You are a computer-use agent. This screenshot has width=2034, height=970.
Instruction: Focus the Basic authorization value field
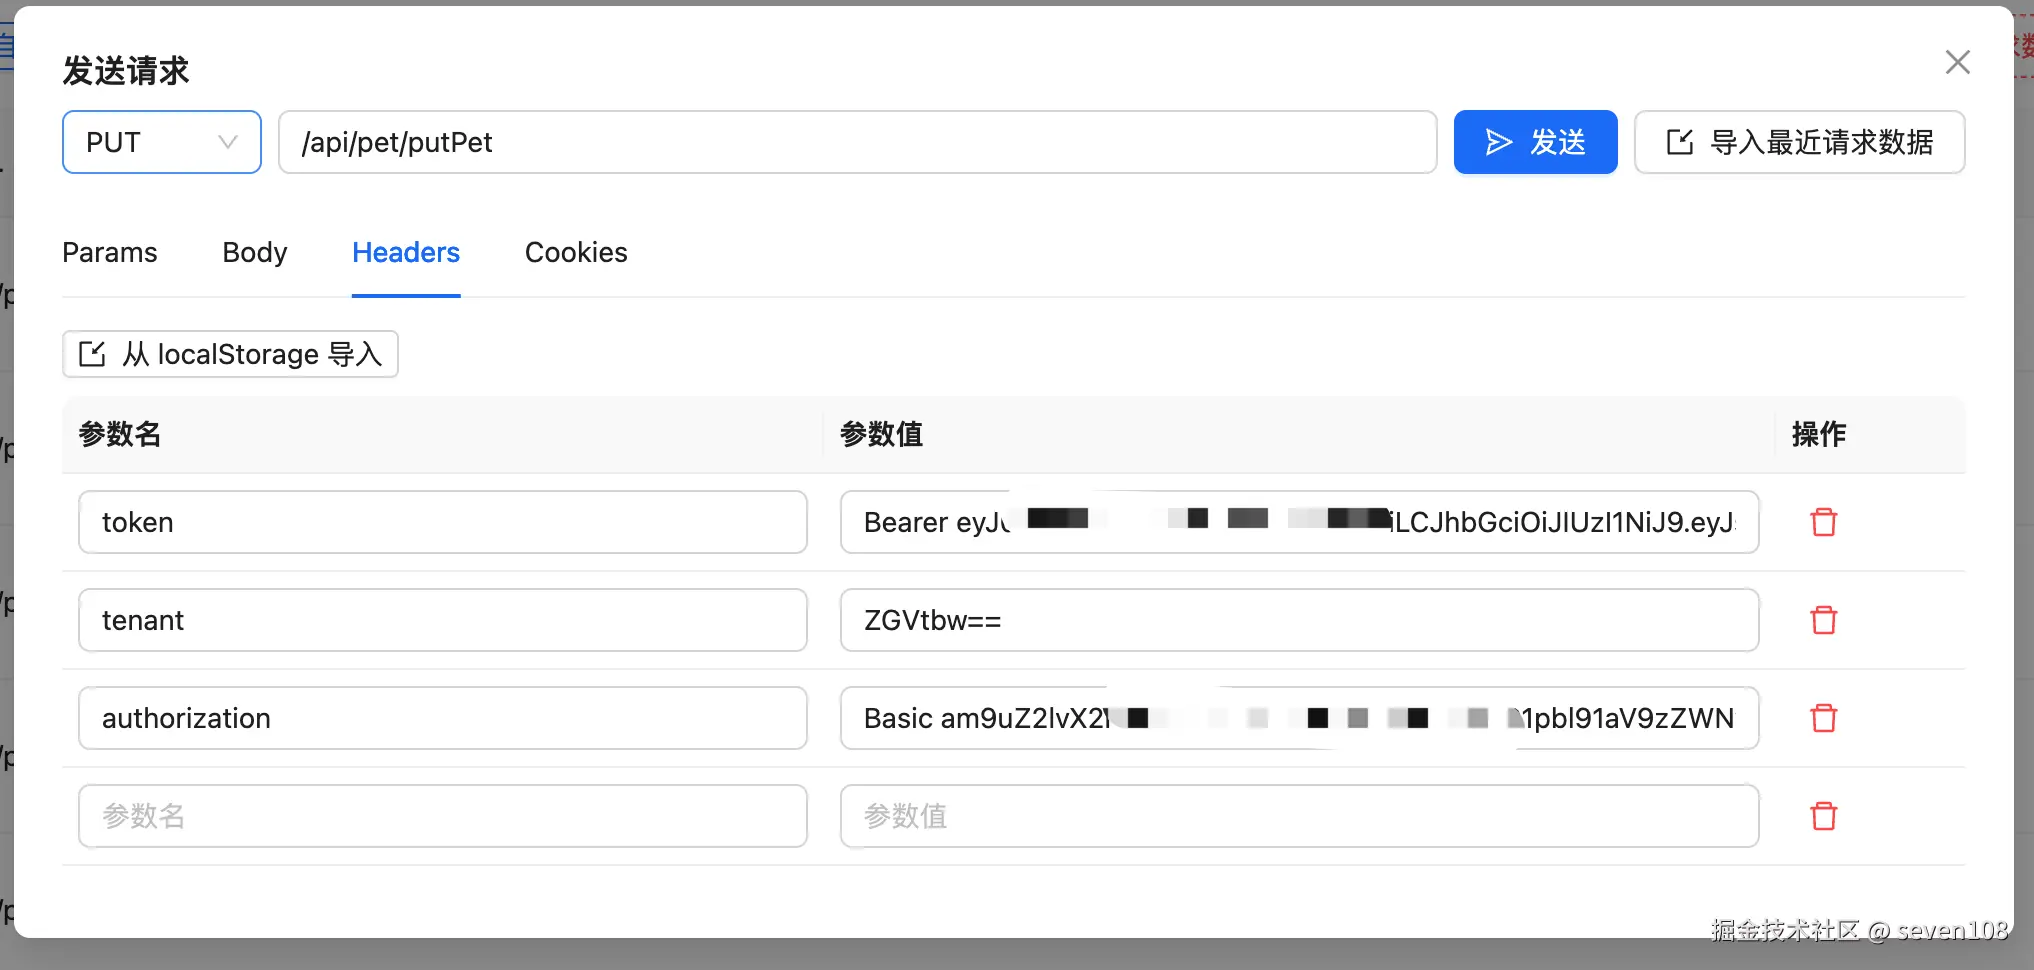tap(1298, 718)
